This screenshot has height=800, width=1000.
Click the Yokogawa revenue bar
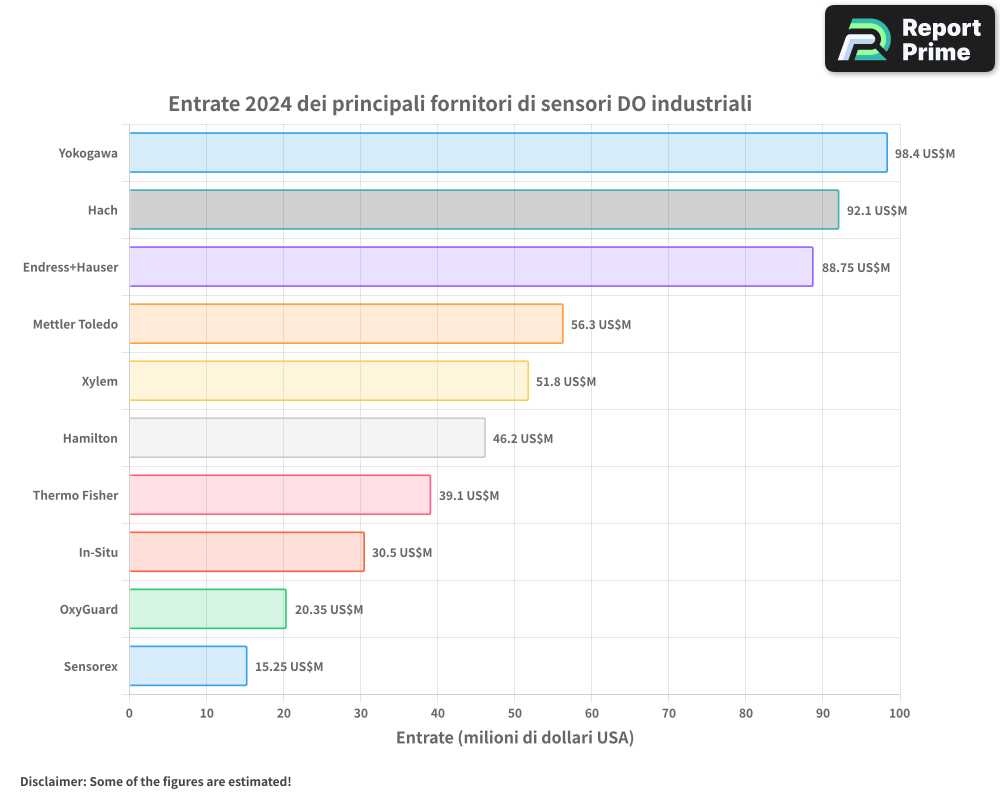pos(508,153)
